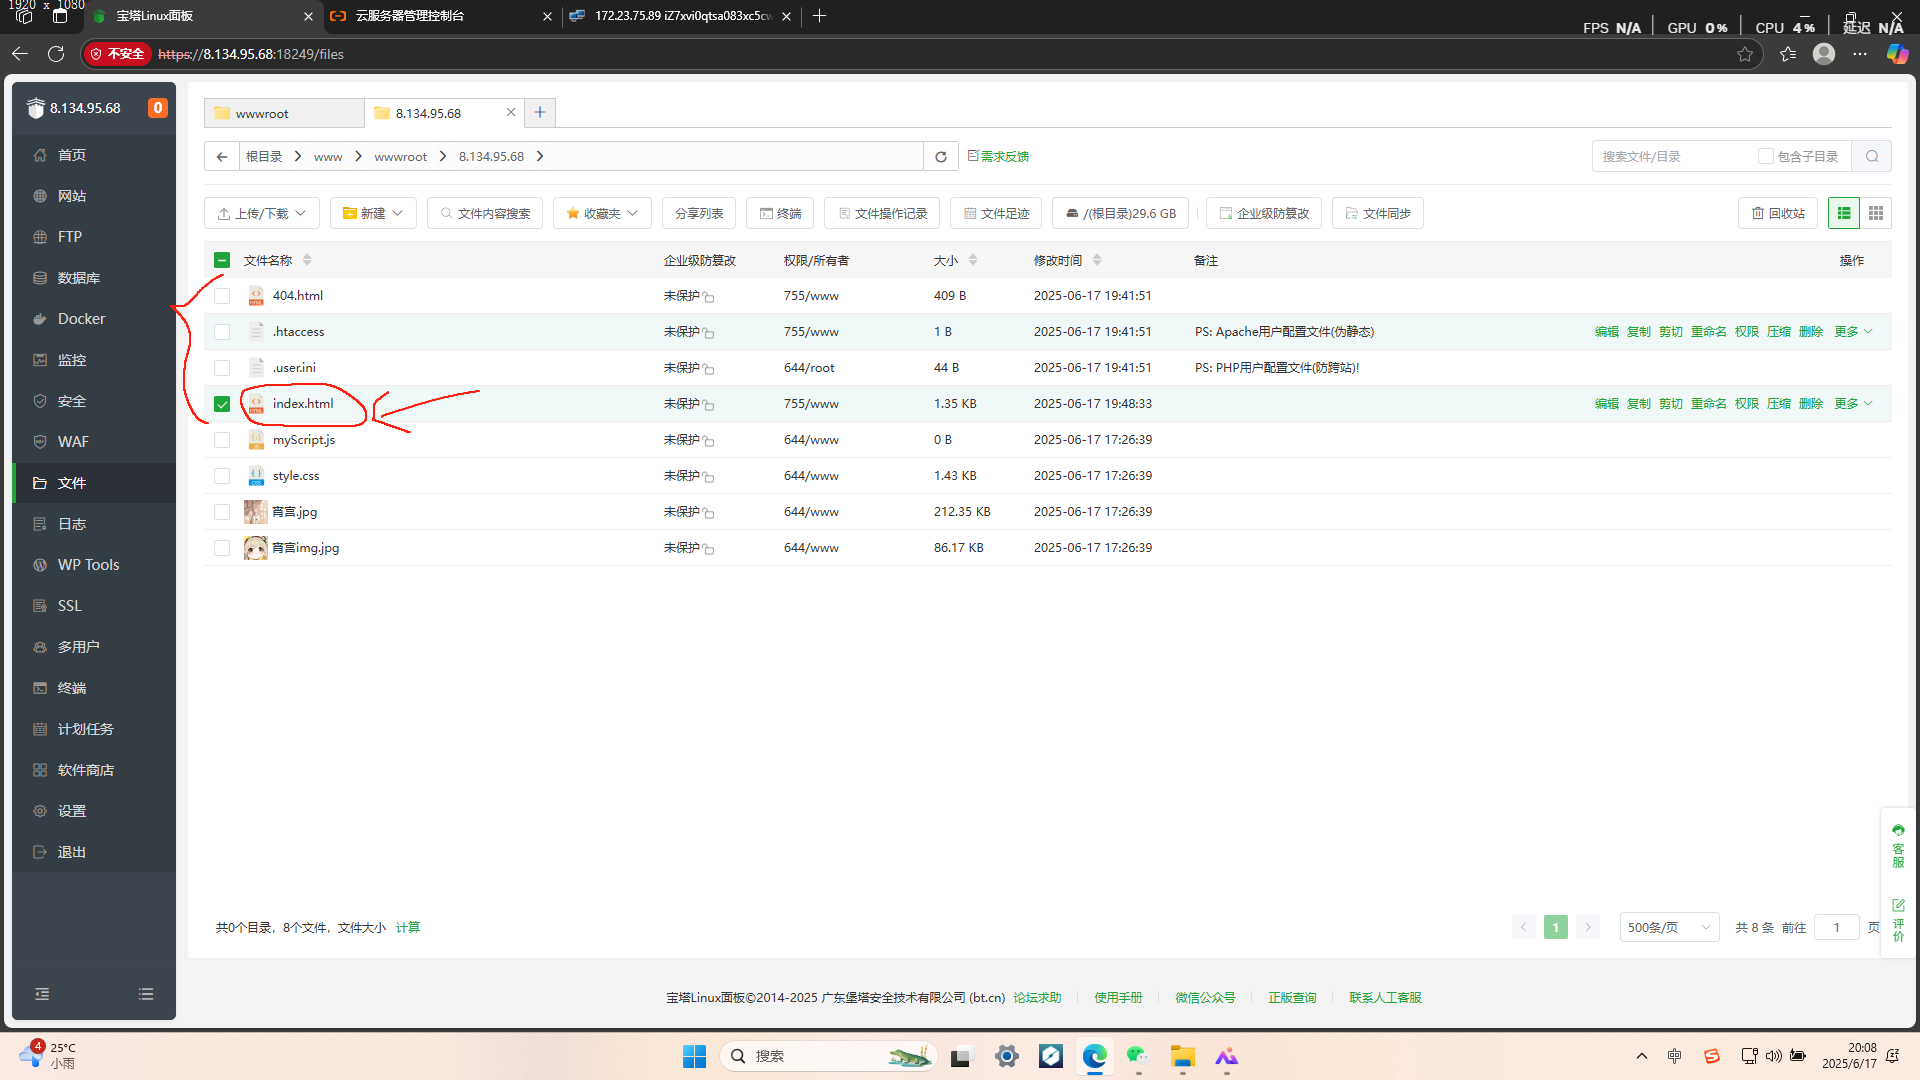Viewport: 1920px width, 1080px height.
Task: Add a new file tab with plus
Action: 540,112
